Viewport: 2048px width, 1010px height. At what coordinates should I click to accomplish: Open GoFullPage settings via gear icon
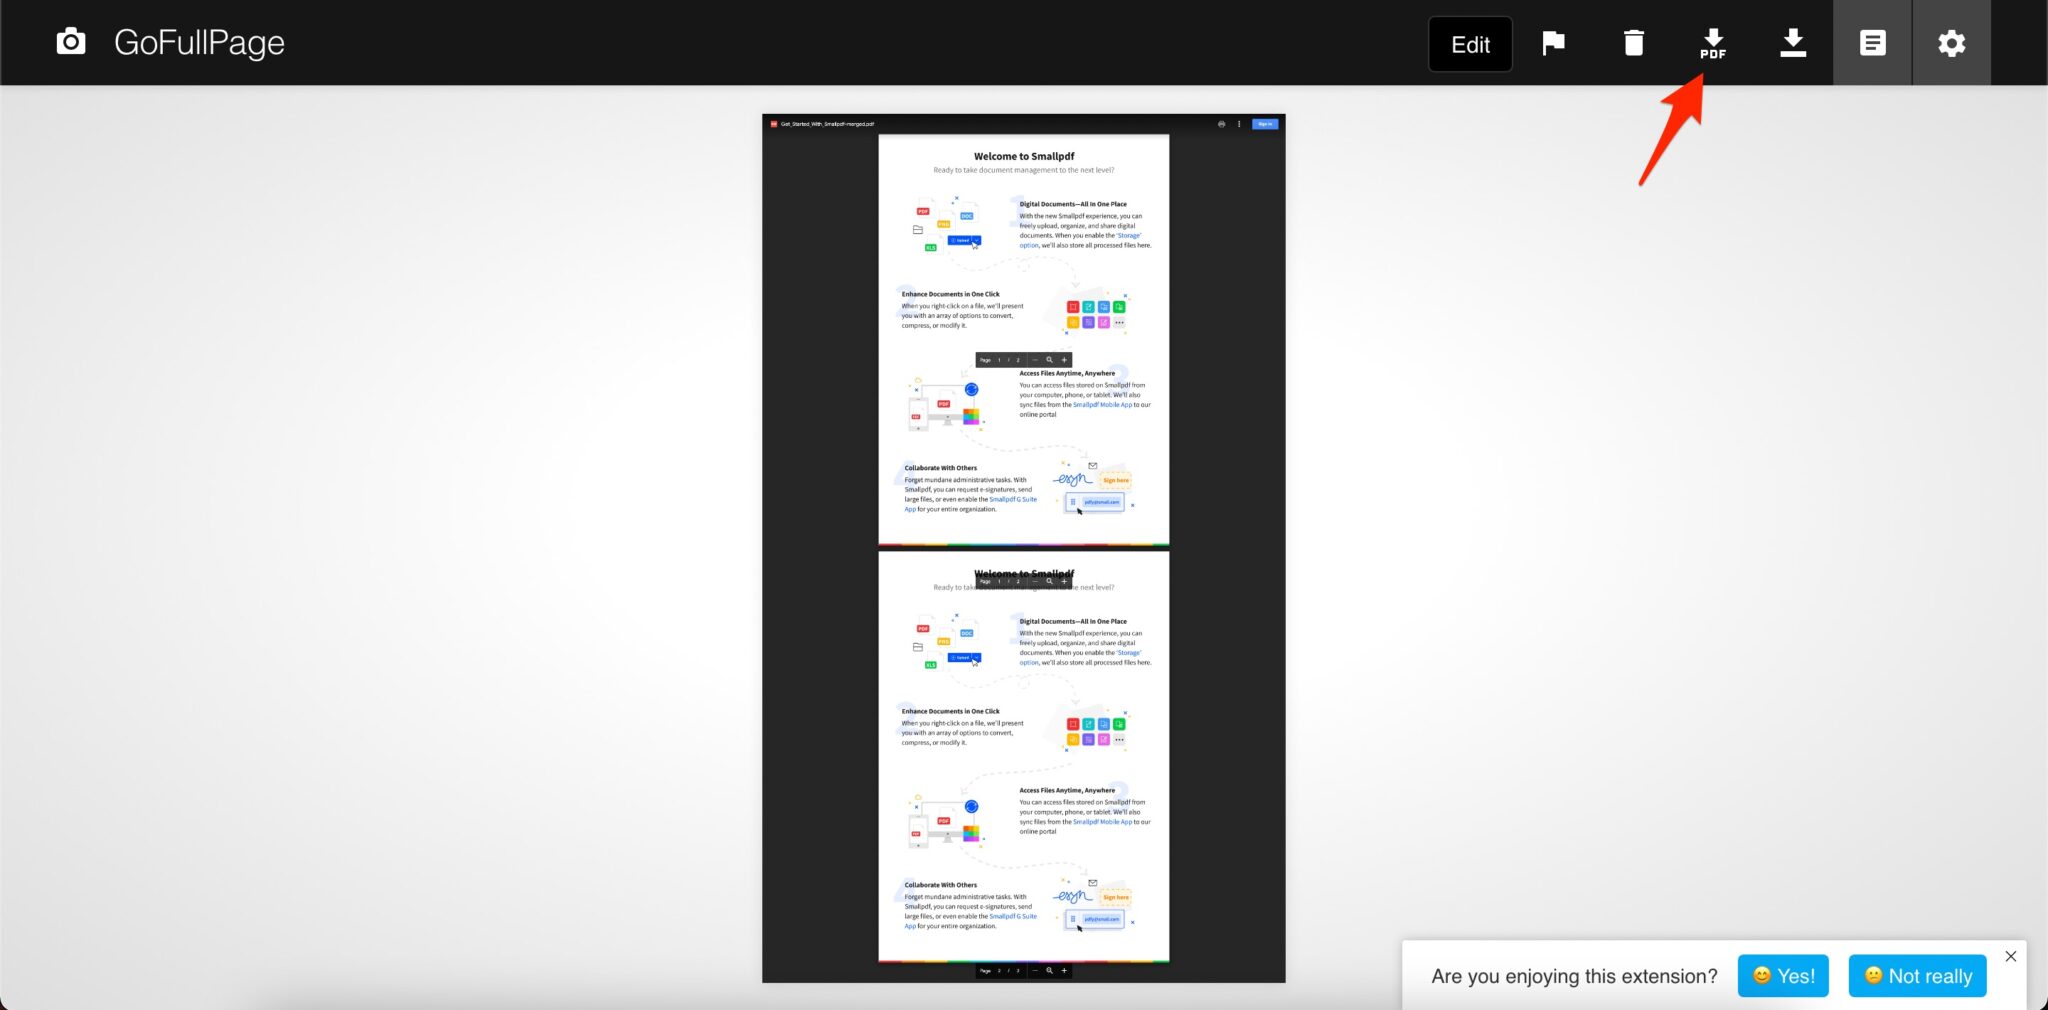click(x=1951, y=42)
